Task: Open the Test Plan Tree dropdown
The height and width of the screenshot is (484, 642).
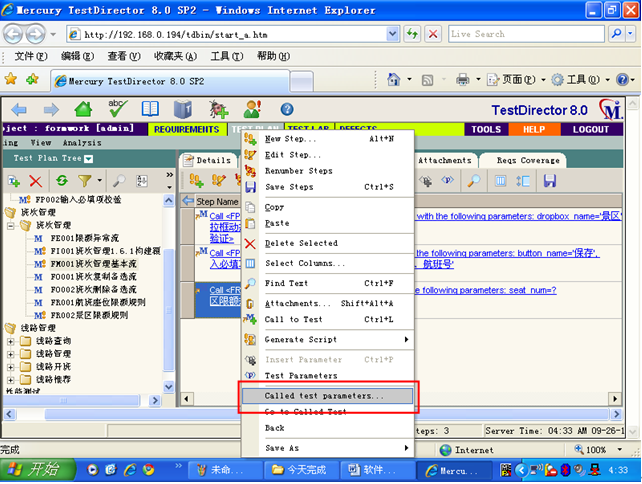Action: [89, 159]
